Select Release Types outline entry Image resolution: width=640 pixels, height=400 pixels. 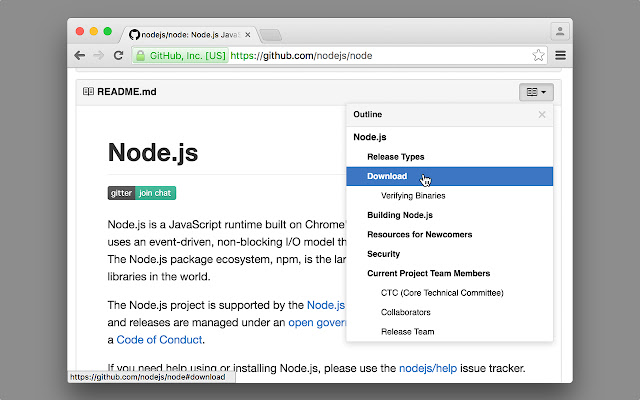tap(395, 157)
